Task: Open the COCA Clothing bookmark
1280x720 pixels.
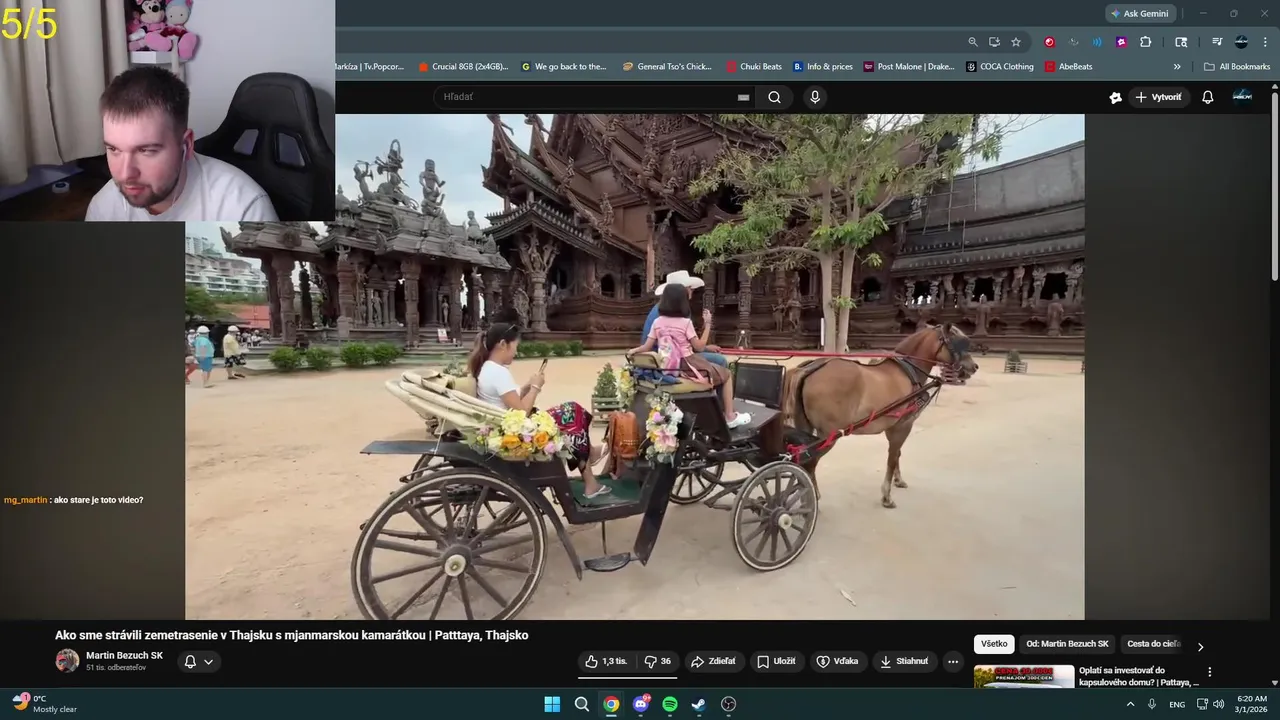Action: pyautogui.click(x=1000, y=67)
